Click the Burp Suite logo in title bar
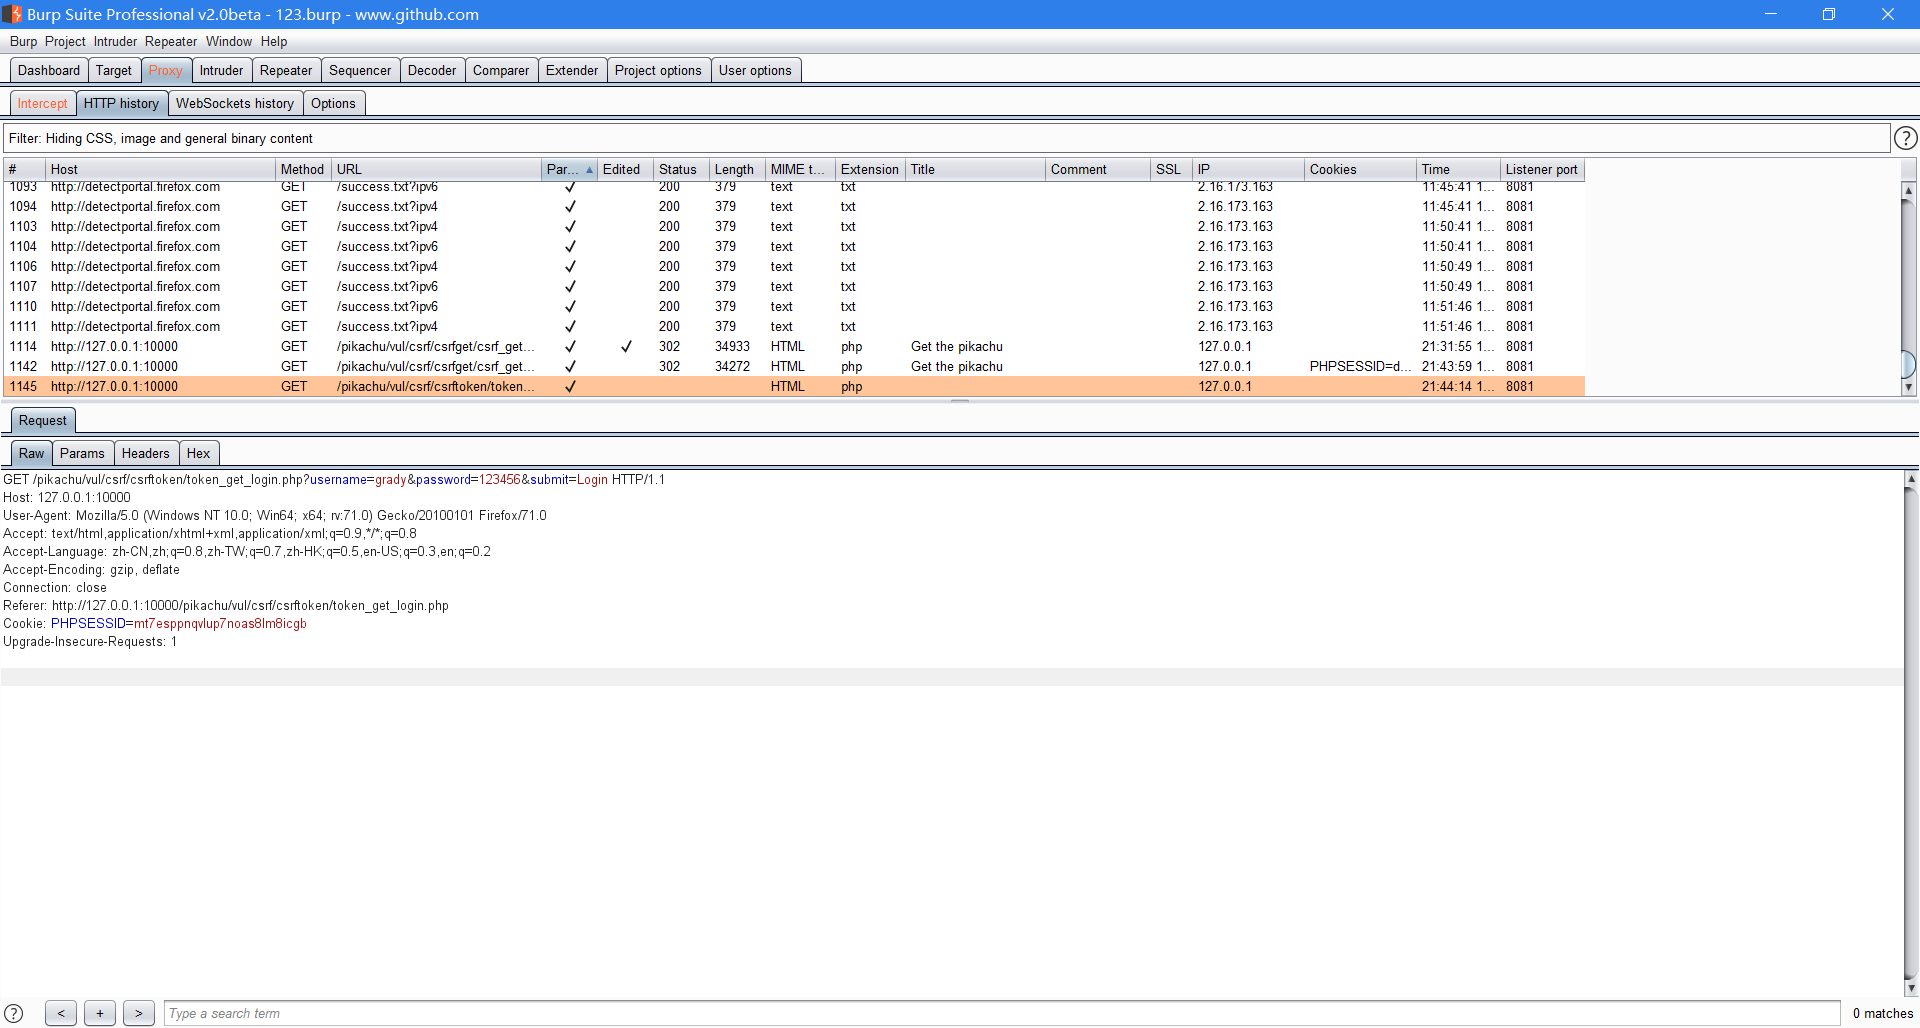 coord(12,14)
